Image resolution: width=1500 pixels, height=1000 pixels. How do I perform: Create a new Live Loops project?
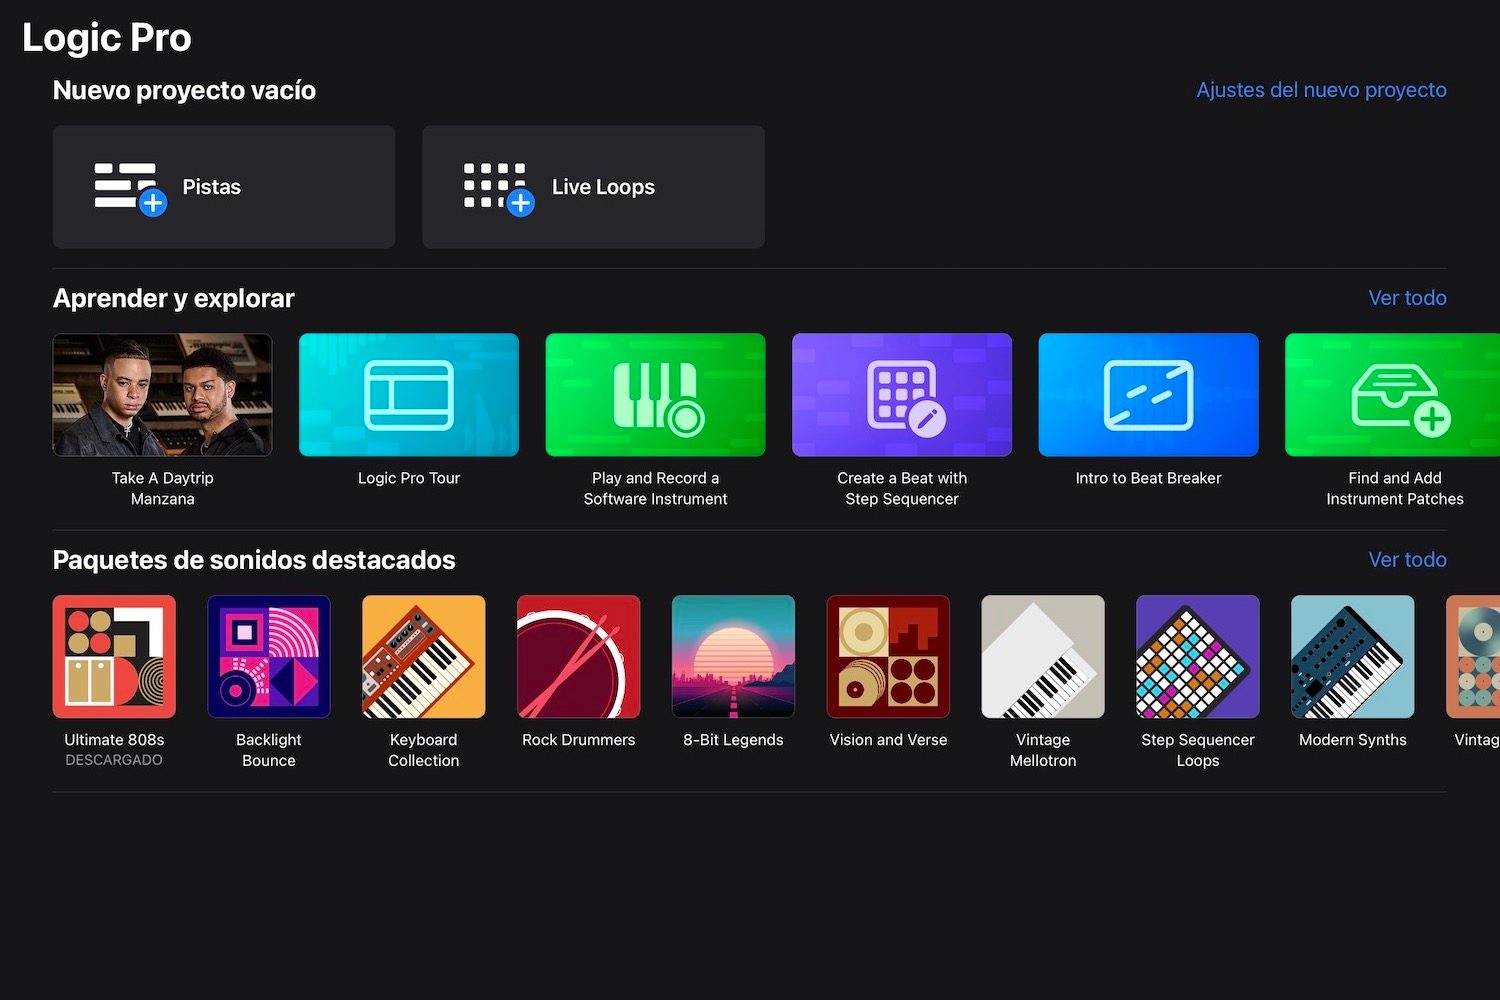click(593, 187)
